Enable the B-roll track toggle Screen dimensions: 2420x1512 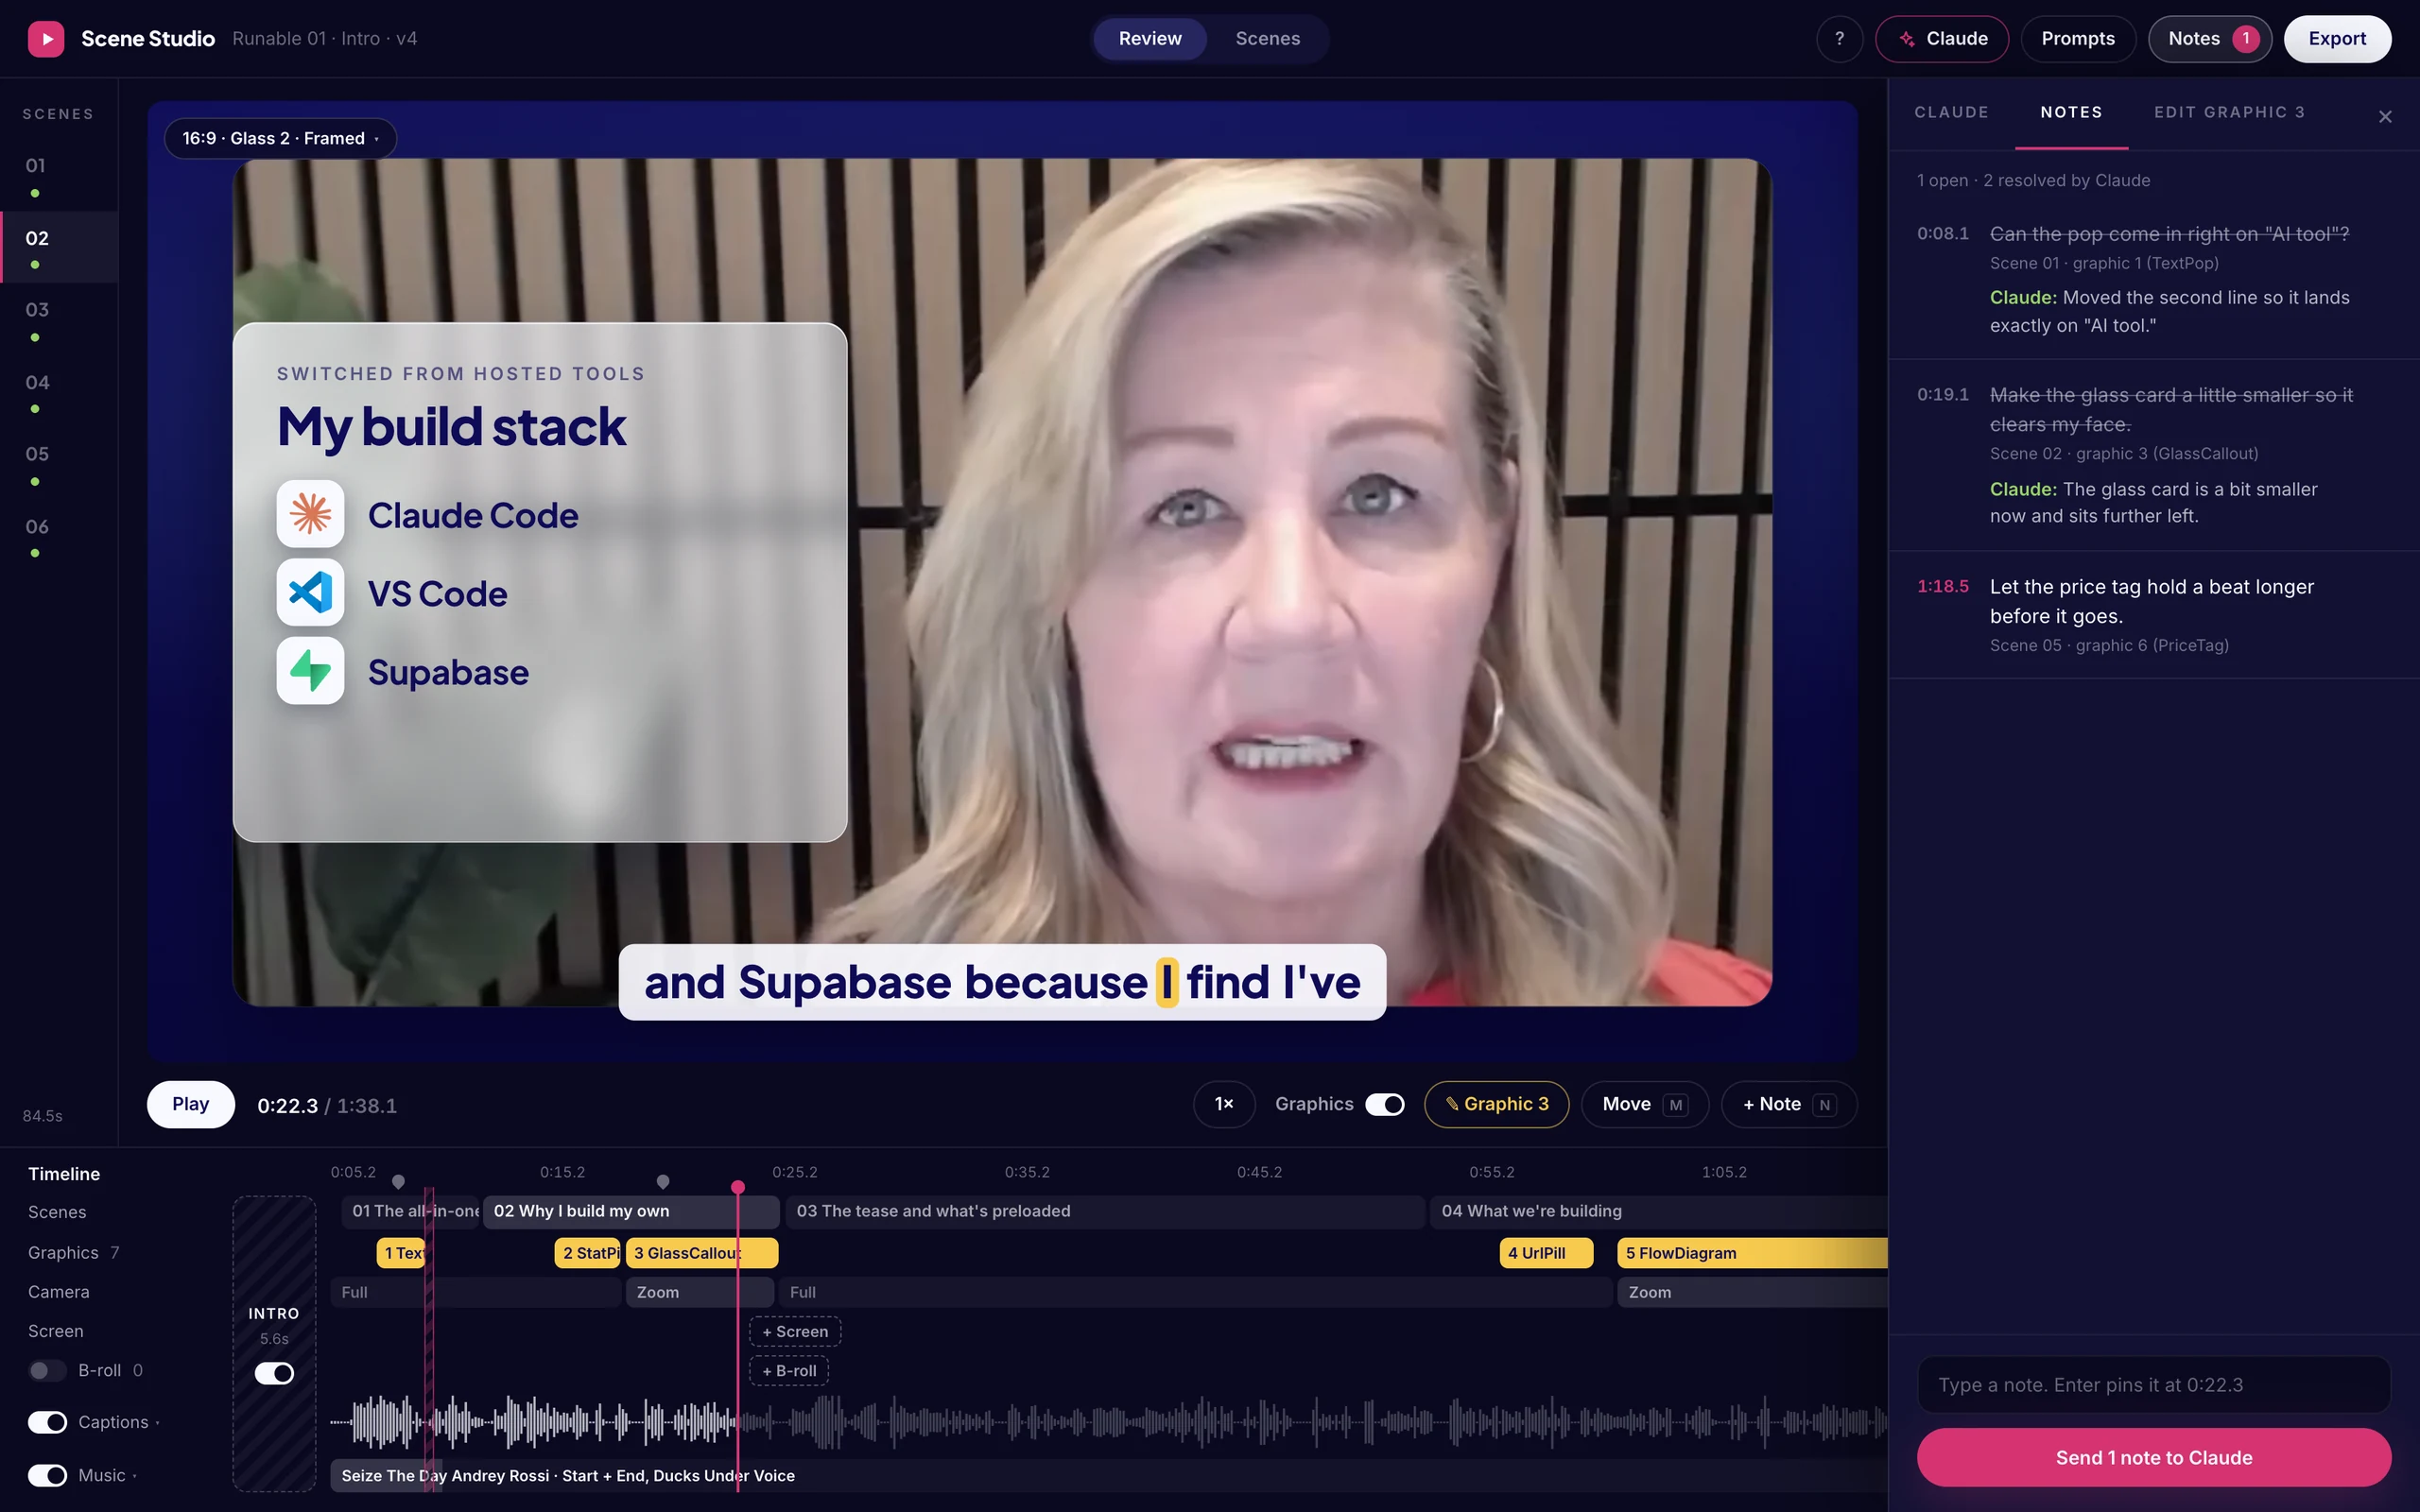(x=47, y=1370)
